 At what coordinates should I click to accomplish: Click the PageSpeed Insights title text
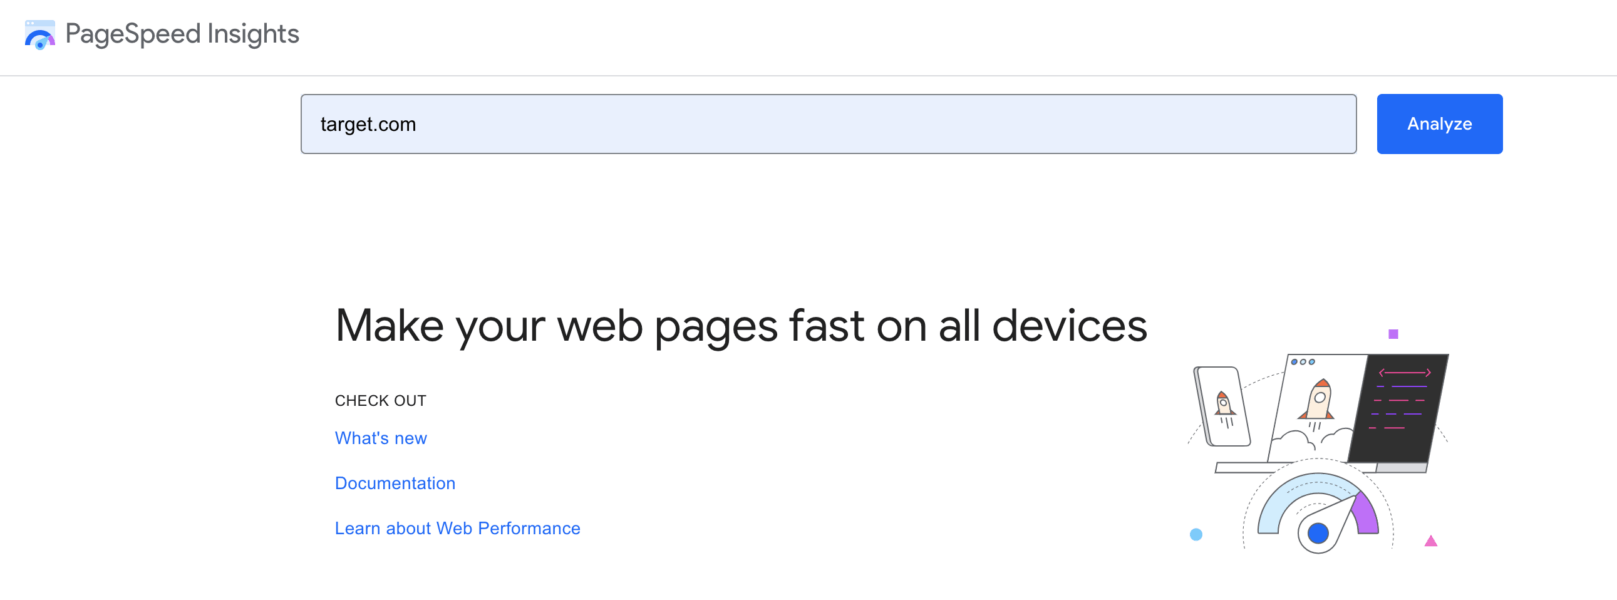(182, 35)
